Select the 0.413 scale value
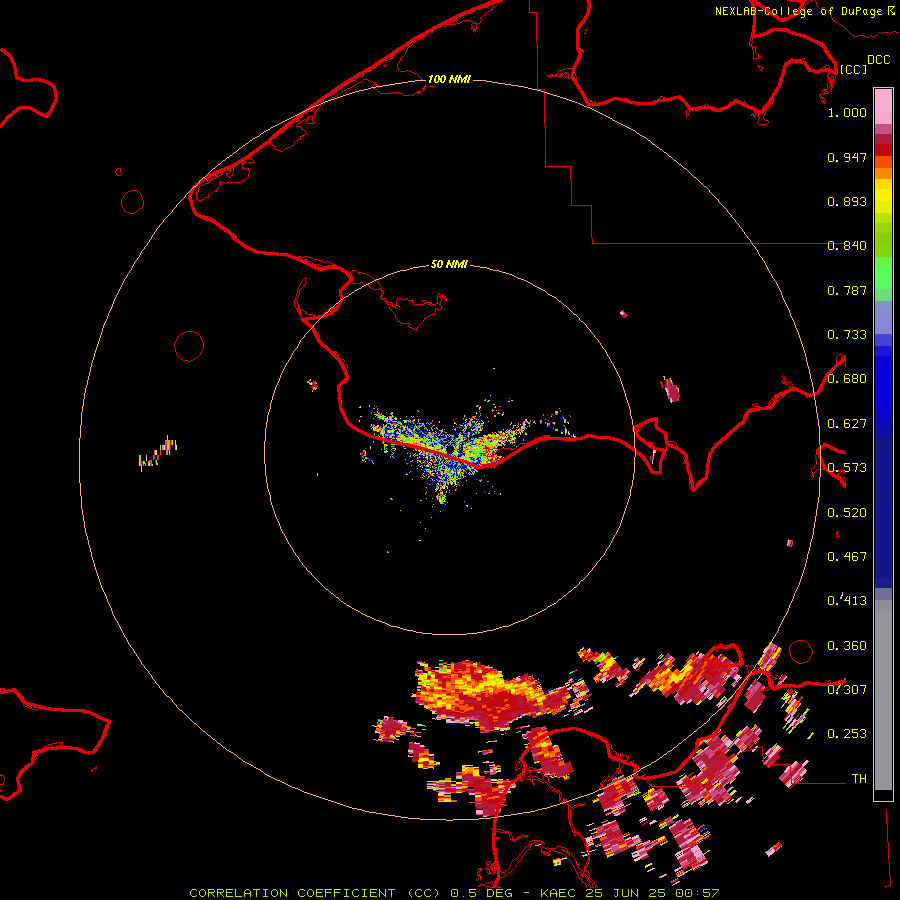 (x=847, y=601)
